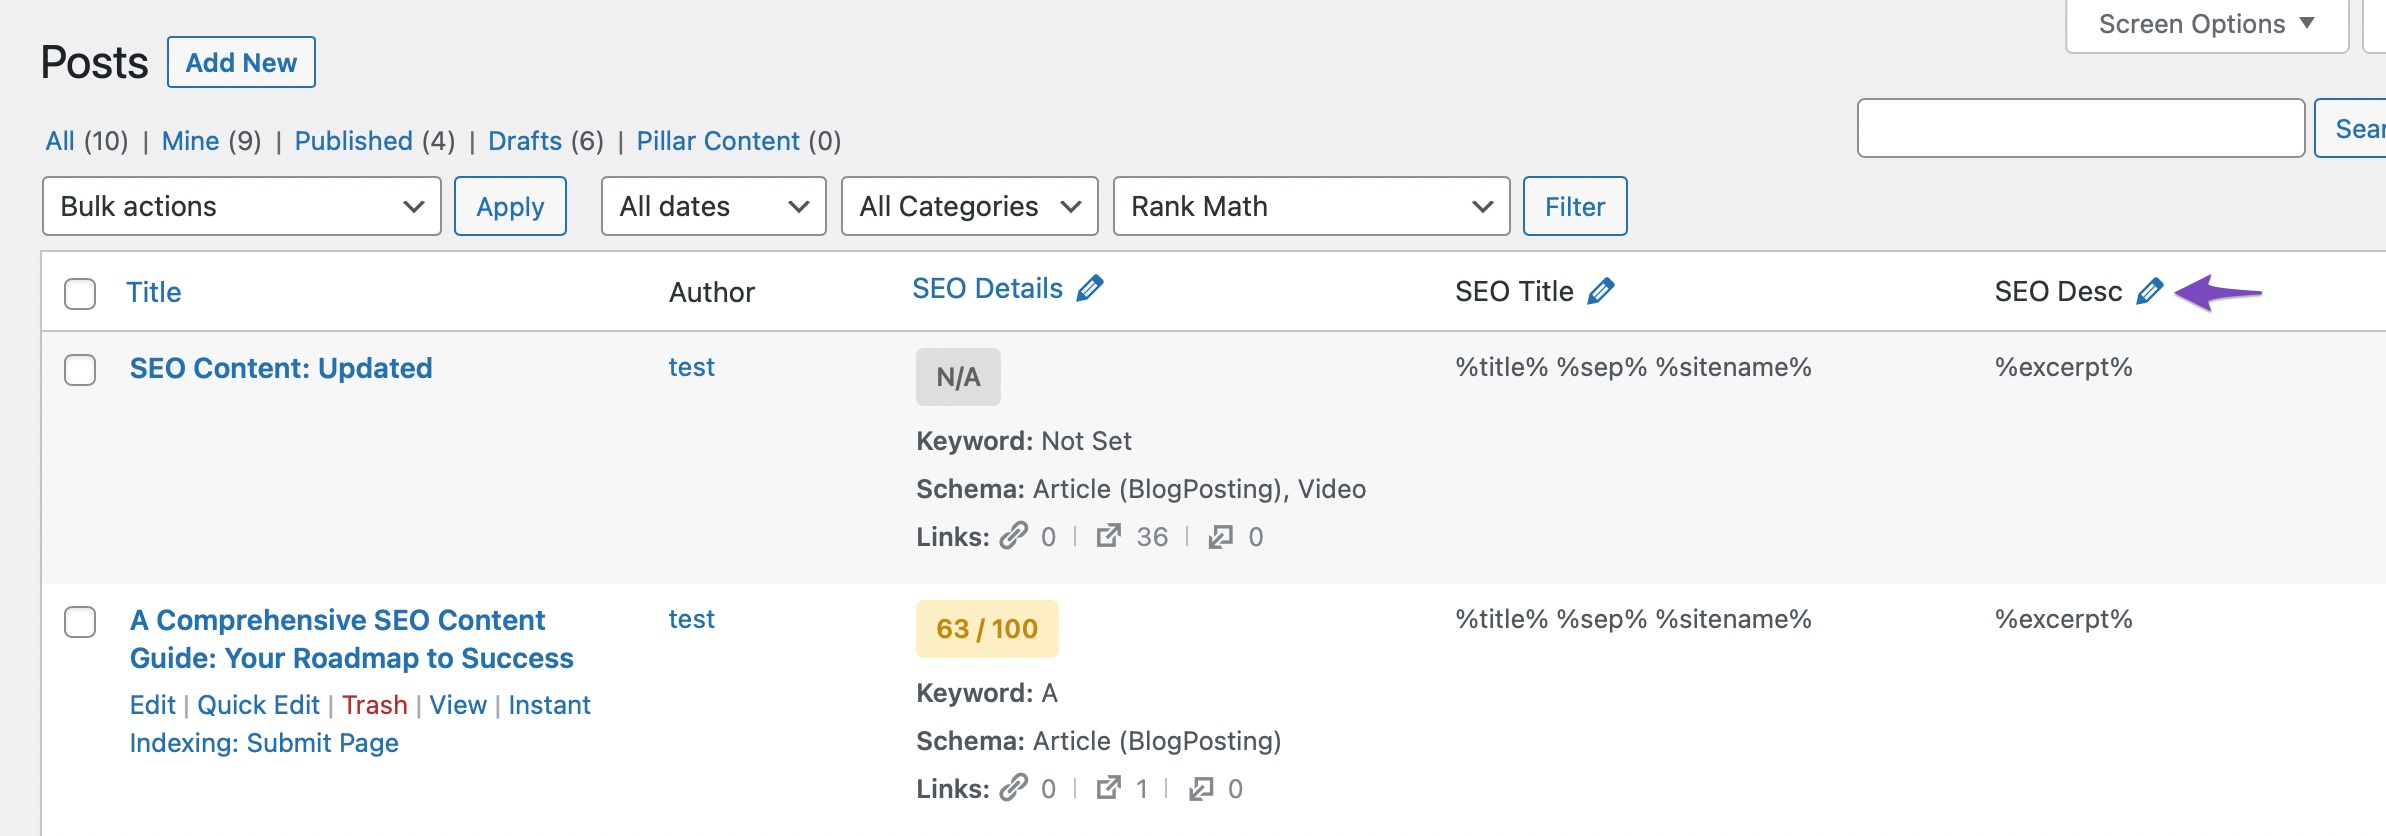Click %excerpt% in SEO Content: Updated row

tap(2064, 367)
